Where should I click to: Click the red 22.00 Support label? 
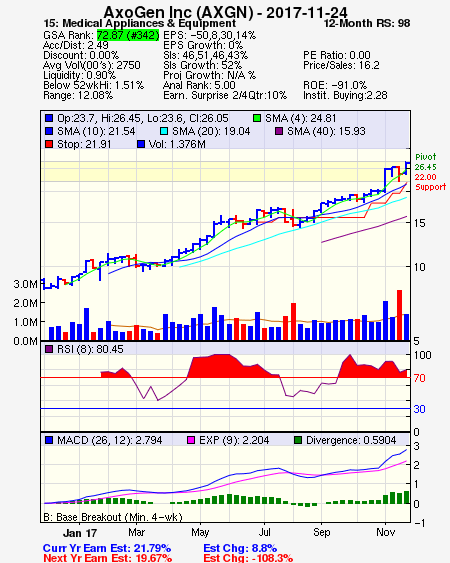pos(430,182)
